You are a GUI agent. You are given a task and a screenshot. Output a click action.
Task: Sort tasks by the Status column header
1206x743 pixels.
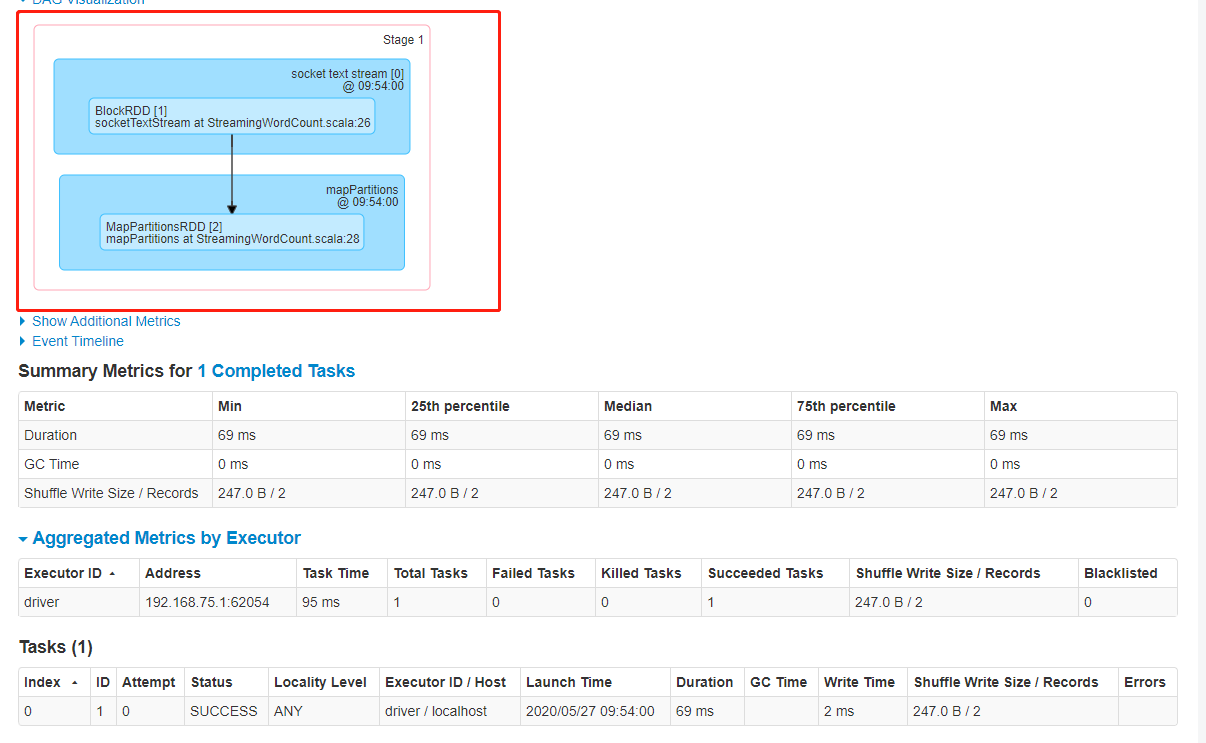point(211,682)
